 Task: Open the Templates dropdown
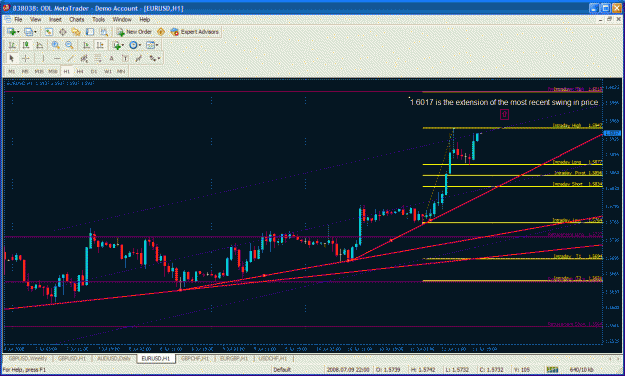152,45
